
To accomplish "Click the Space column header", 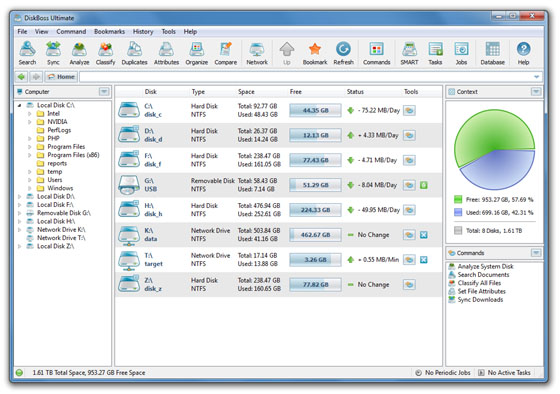I will click(x=246, y=92).
